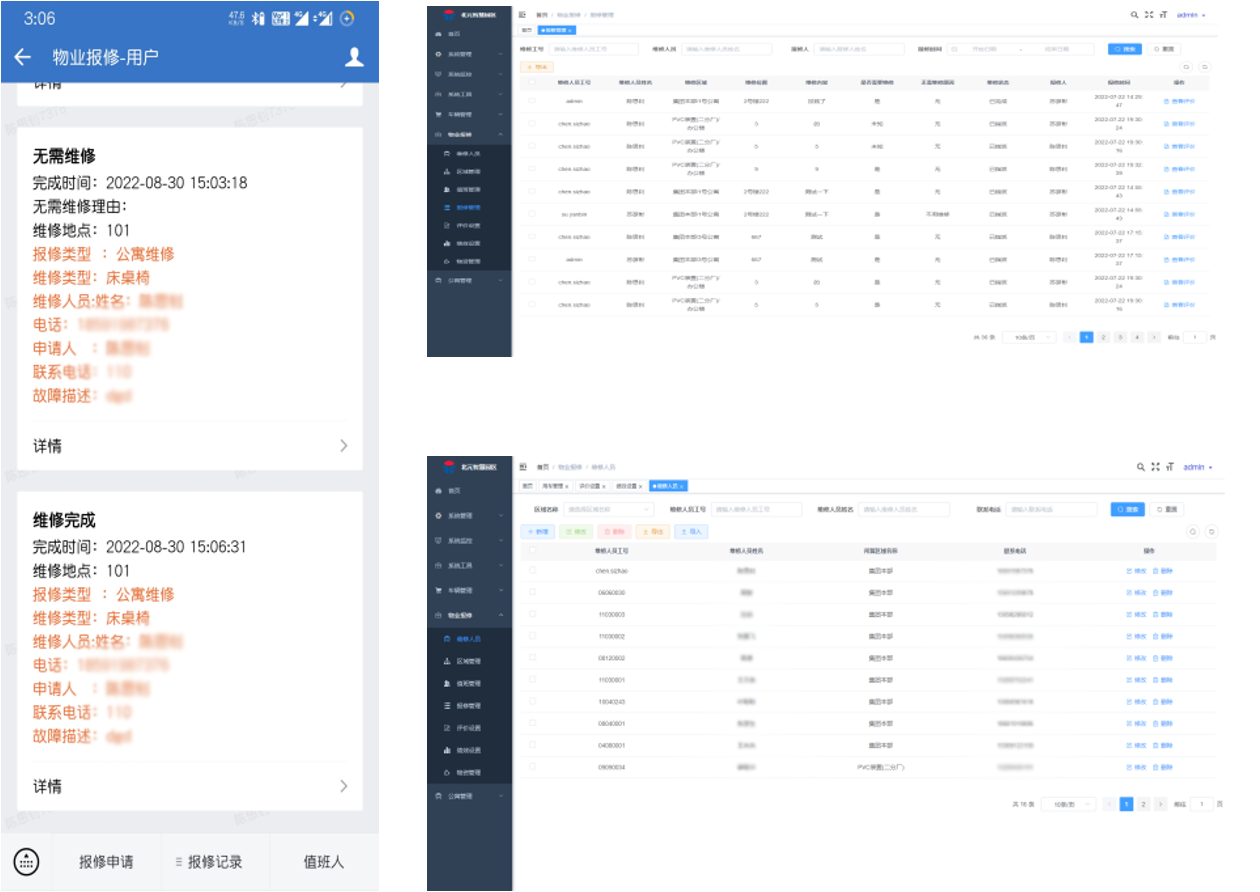The height and width of the screenshot is (892, 1260).
Task: Check the select-all header checkbox on the 报修管理 page
Action: click(532, 84)
